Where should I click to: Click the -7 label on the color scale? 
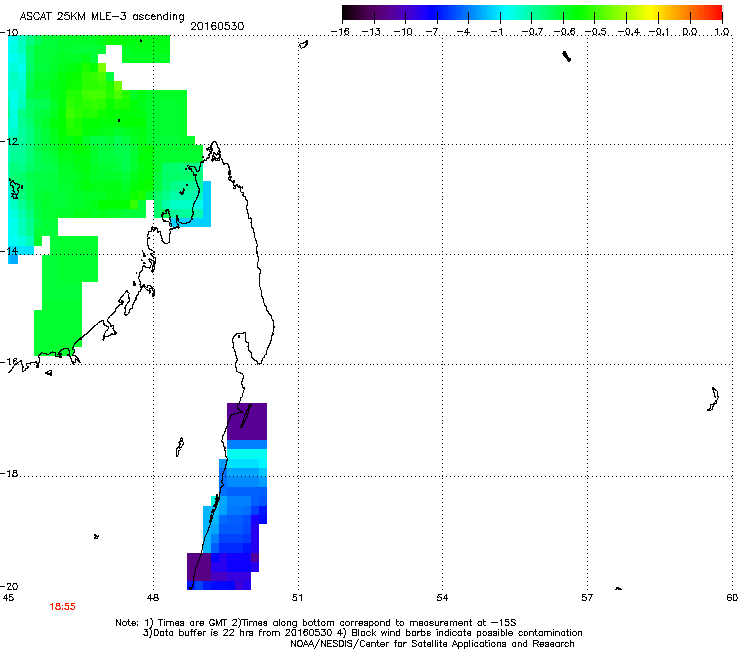(433, 32)
